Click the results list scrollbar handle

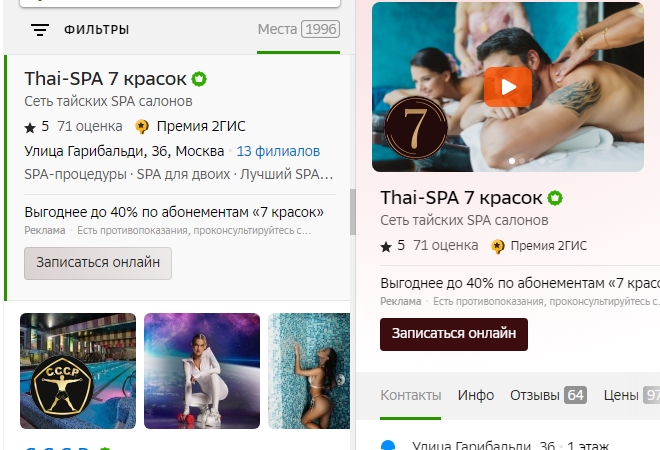(x=353, y=212)
